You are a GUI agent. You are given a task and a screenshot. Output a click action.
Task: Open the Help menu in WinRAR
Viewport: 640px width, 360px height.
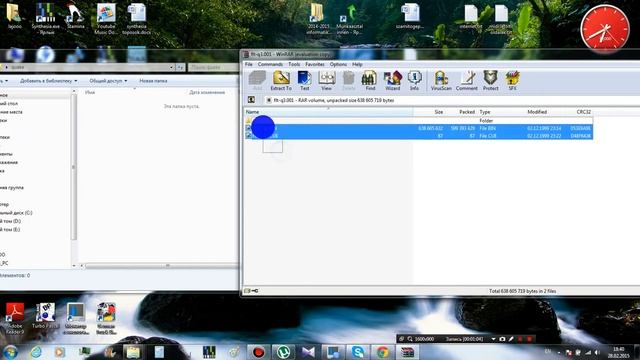(357, 64)
